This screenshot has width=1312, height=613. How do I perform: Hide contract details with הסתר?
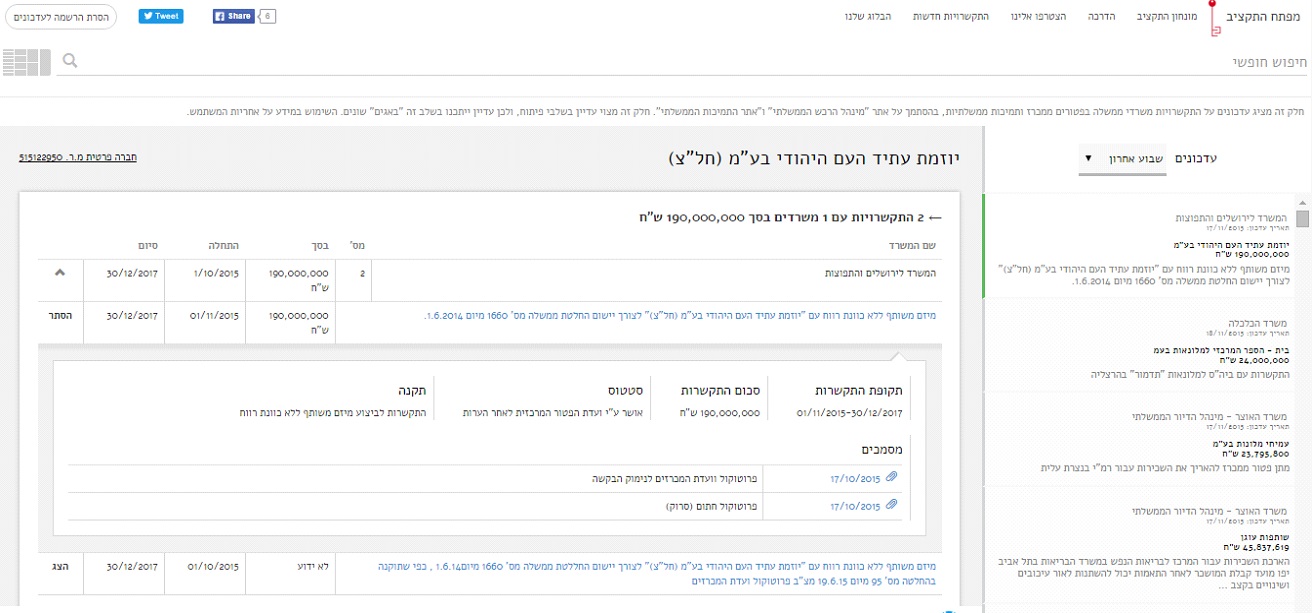click(x=62, y=315)
